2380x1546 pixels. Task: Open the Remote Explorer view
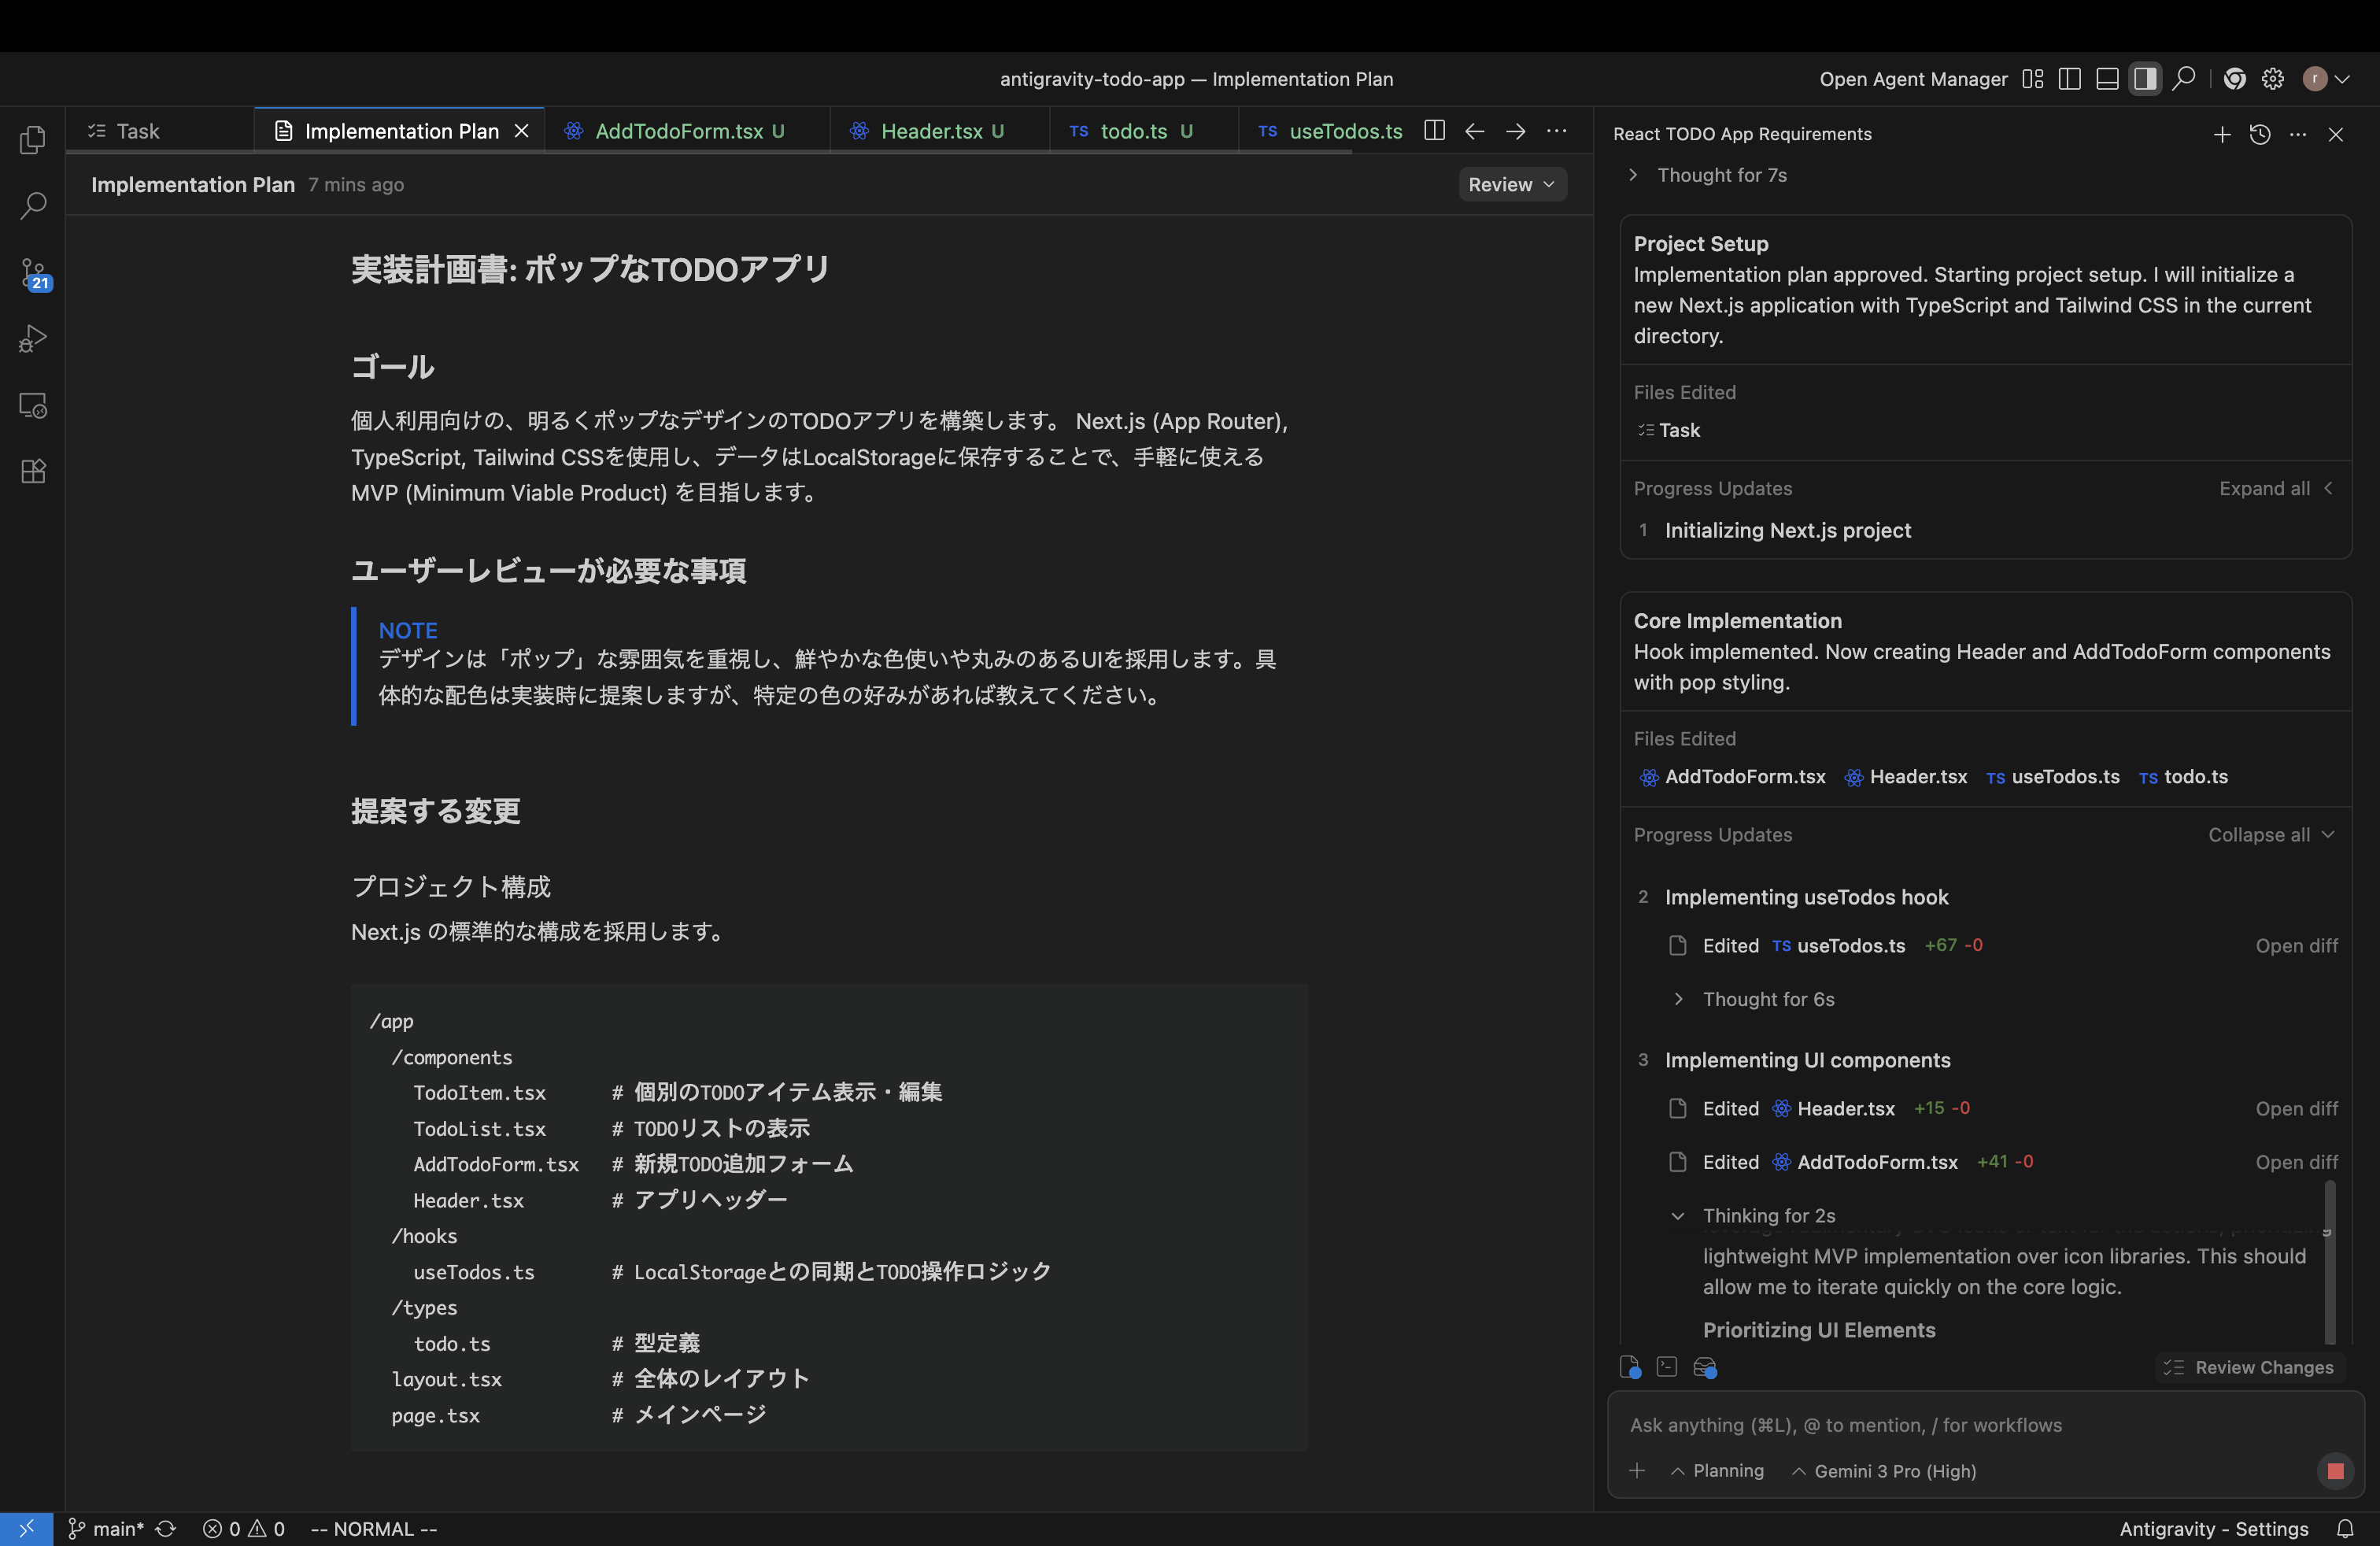pyautogui.click(x=33, y=405)
